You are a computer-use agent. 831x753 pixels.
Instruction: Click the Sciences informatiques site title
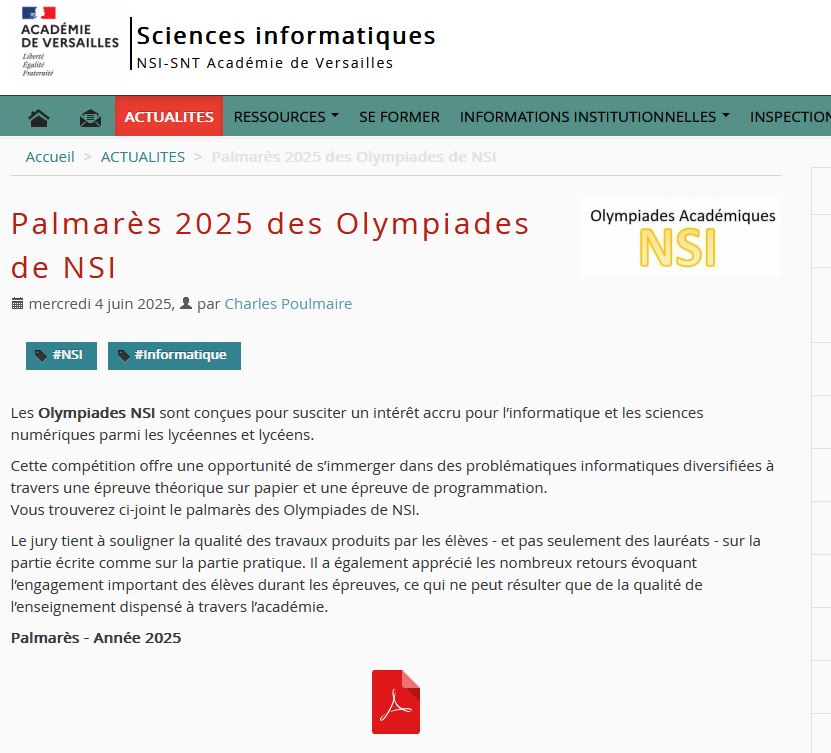[286, 36]
